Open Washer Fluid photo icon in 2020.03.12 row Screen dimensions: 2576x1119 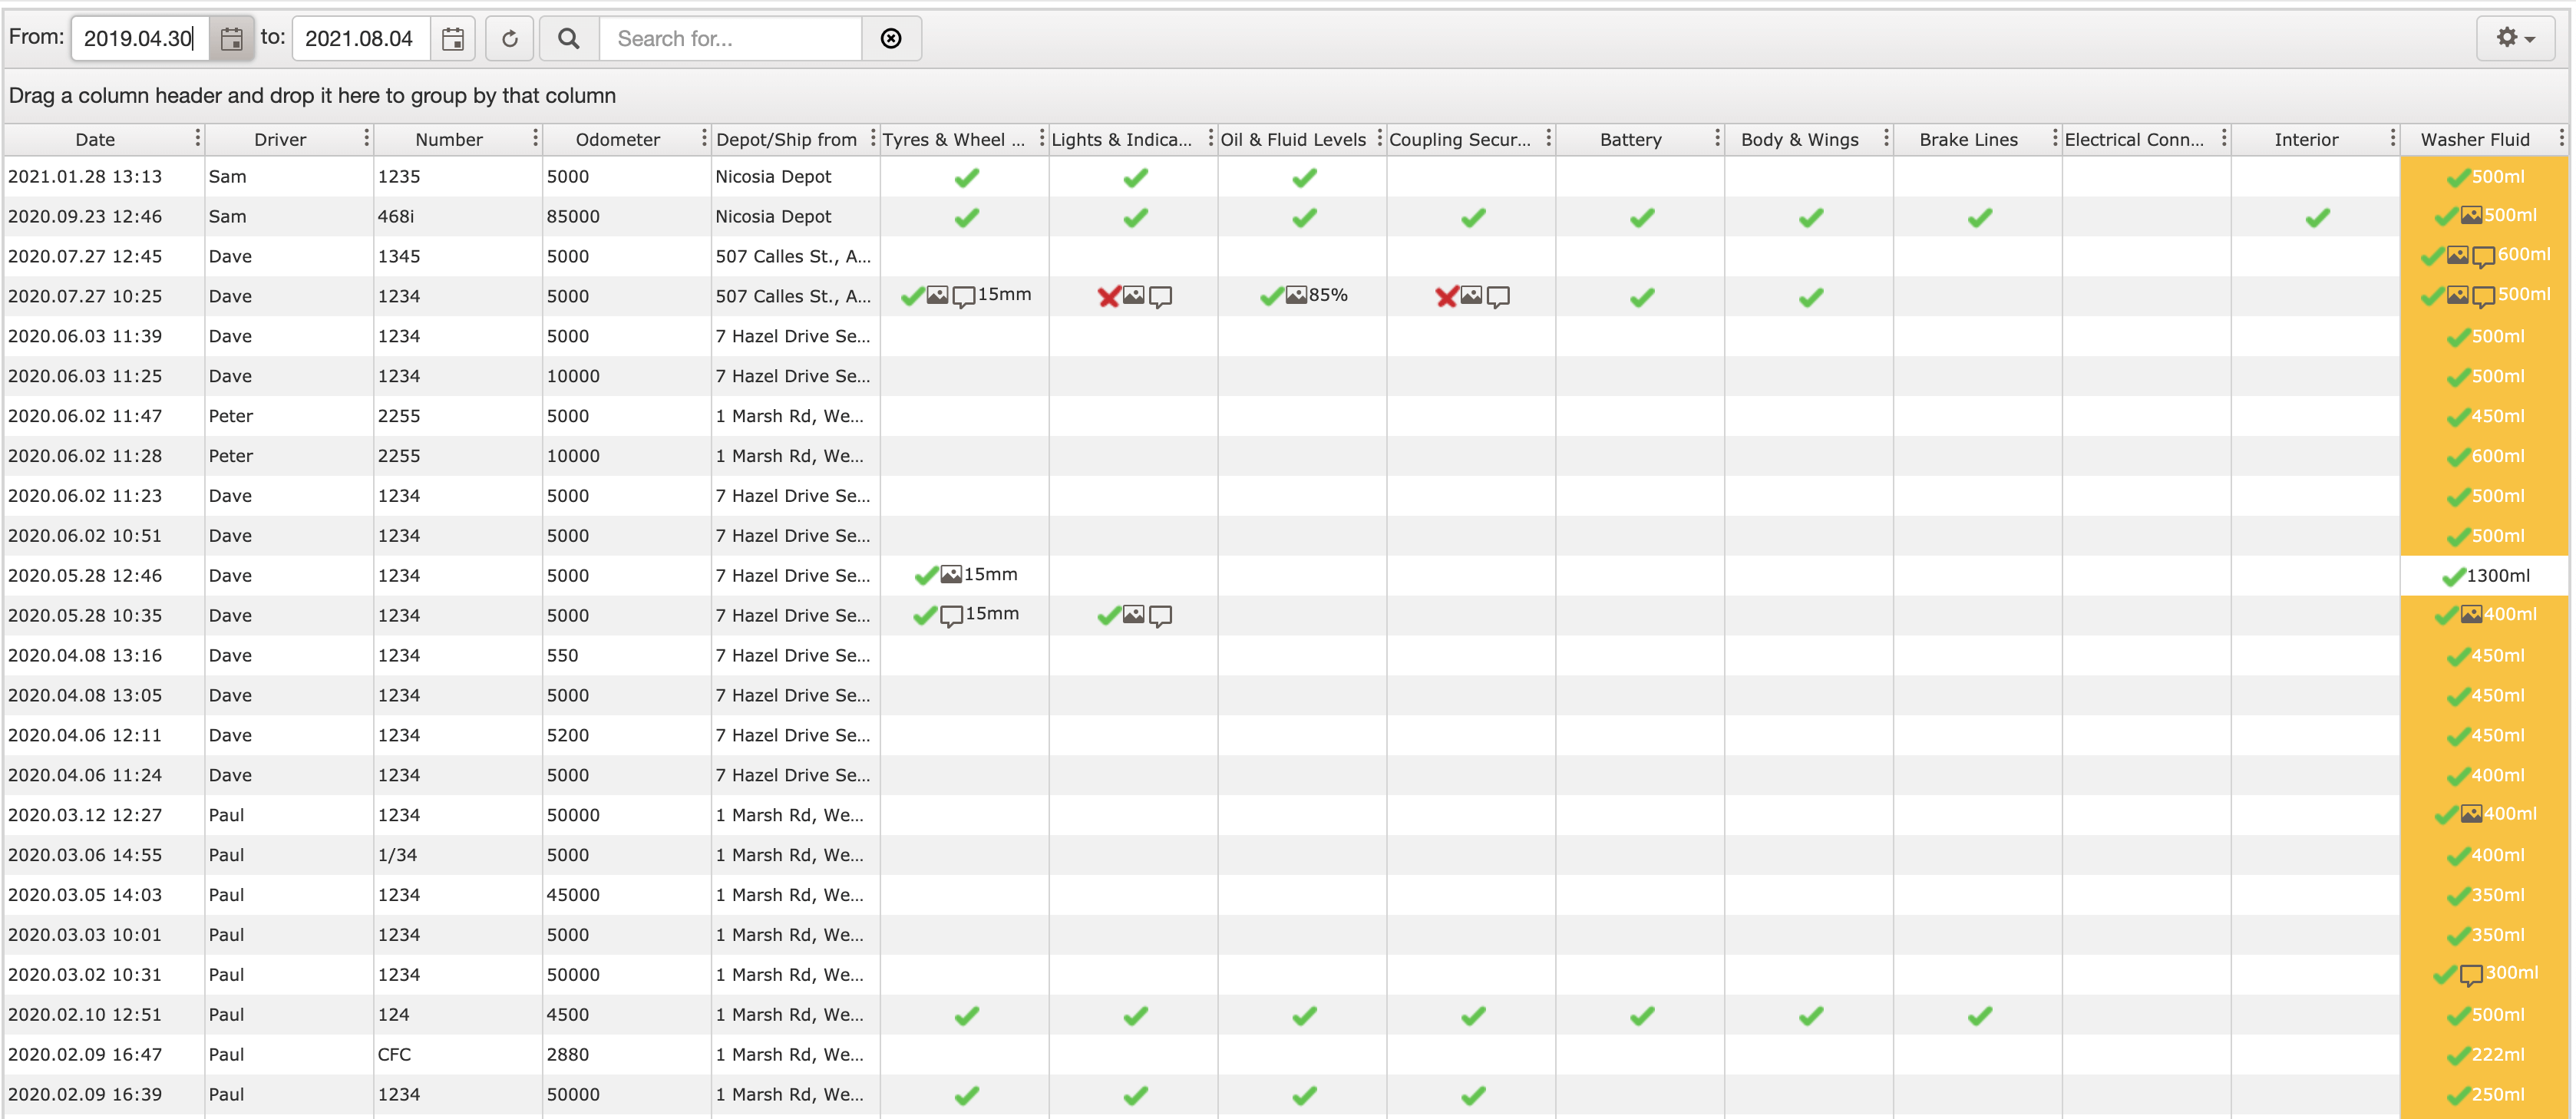pyautogui.click(x=2471, y=814)
